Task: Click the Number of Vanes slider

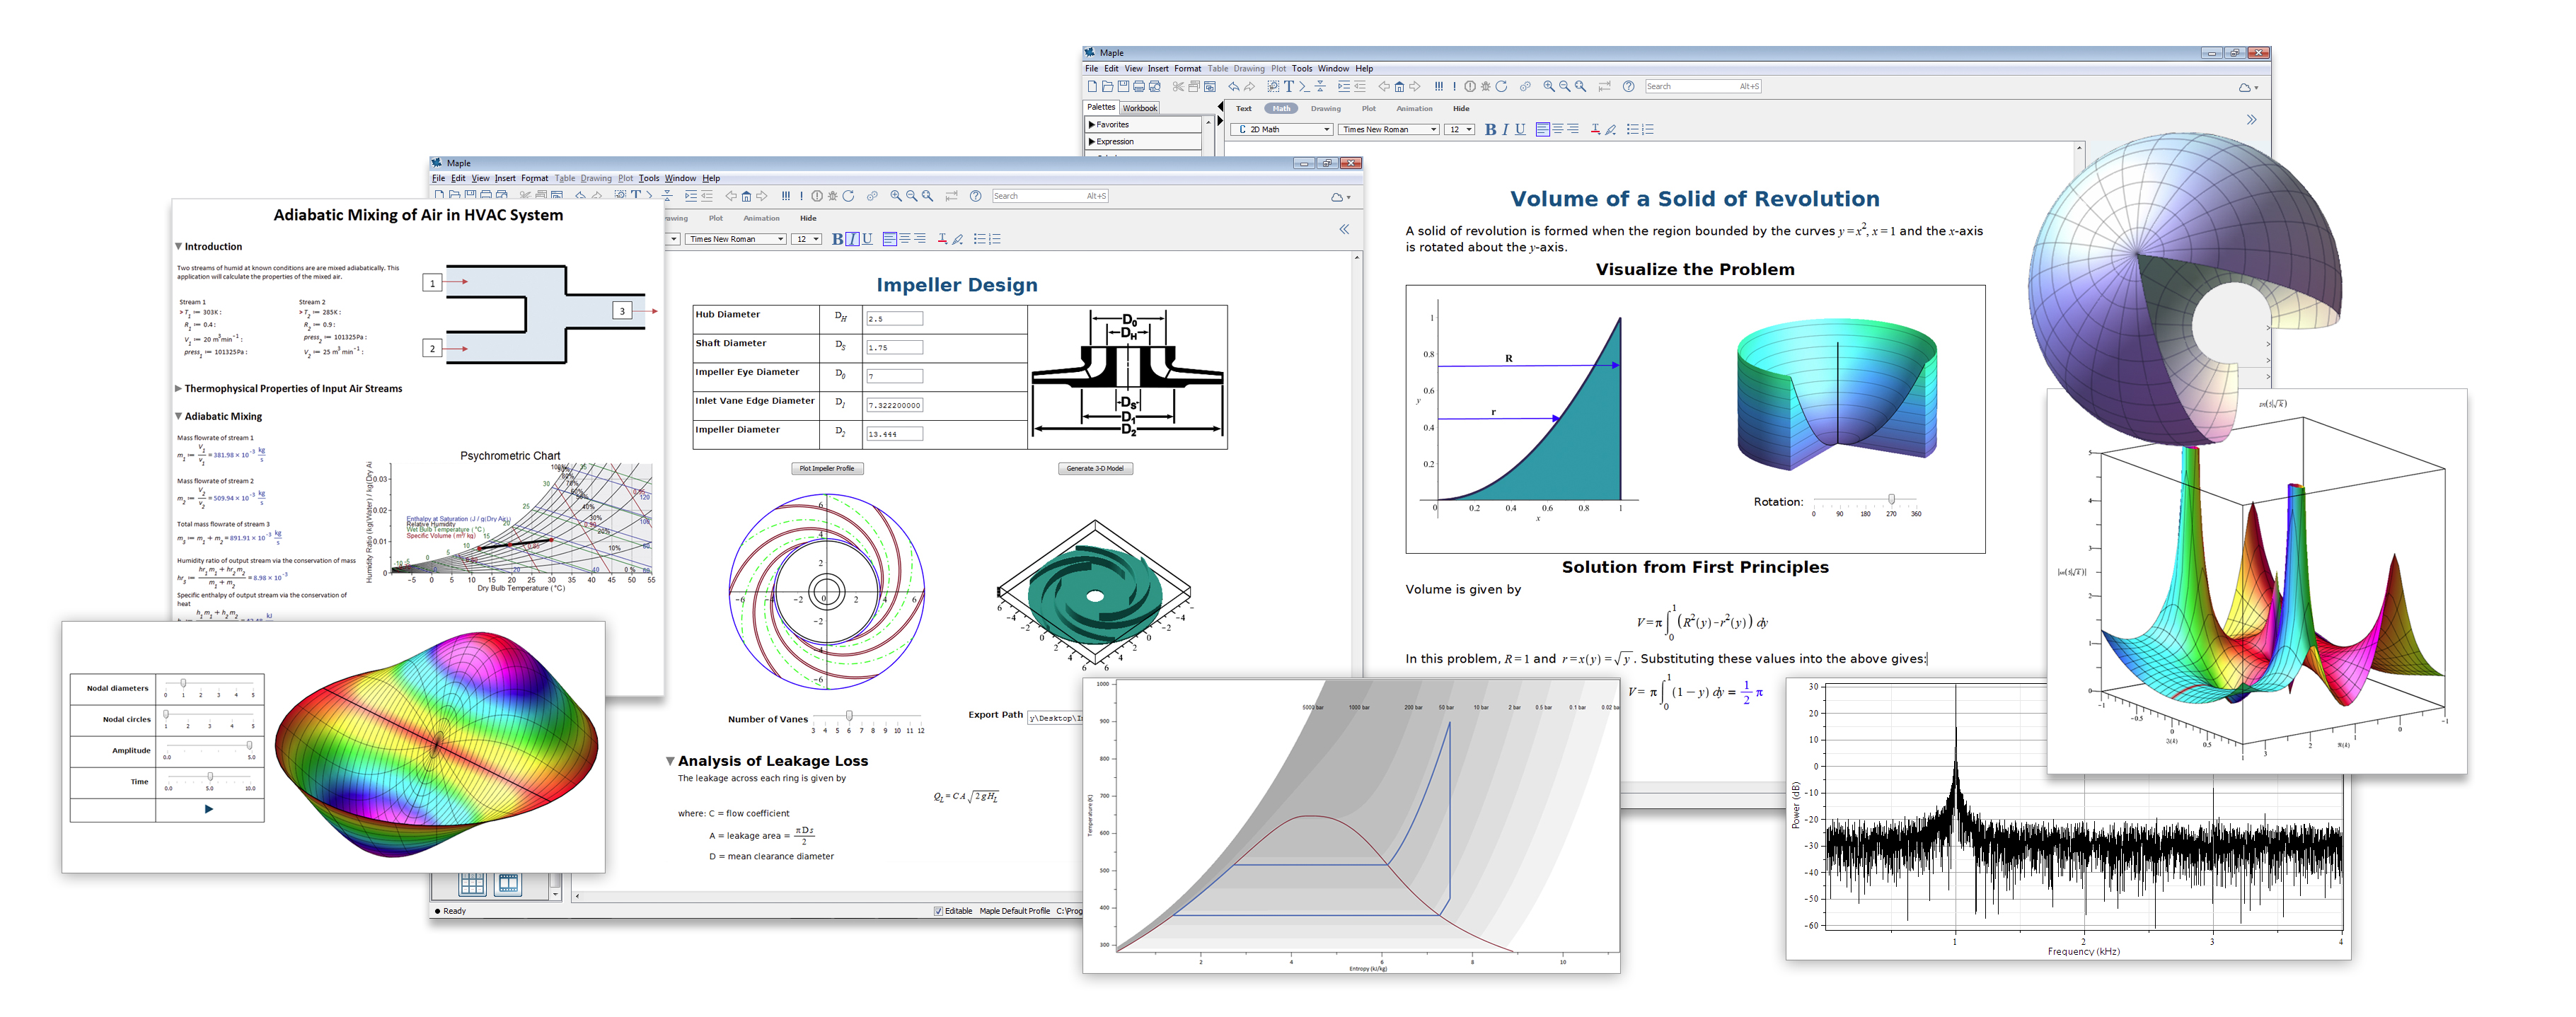Action: (849, 716)
